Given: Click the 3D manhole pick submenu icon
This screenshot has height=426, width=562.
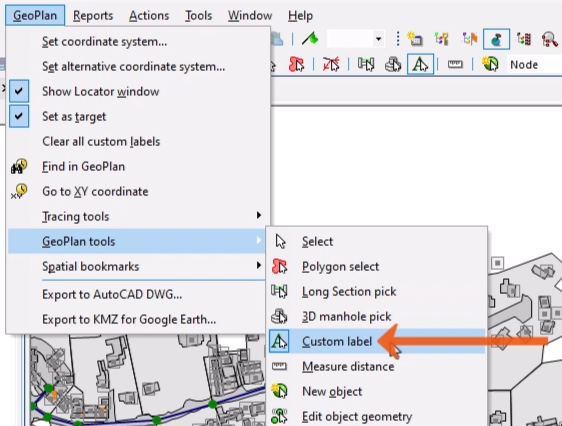Looking at the screenshot, I should pos(279,316).
